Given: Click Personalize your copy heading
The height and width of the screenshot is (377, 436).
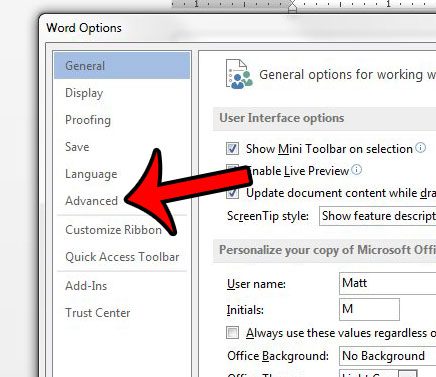Looking at the screenshot, I should [327, 250].
